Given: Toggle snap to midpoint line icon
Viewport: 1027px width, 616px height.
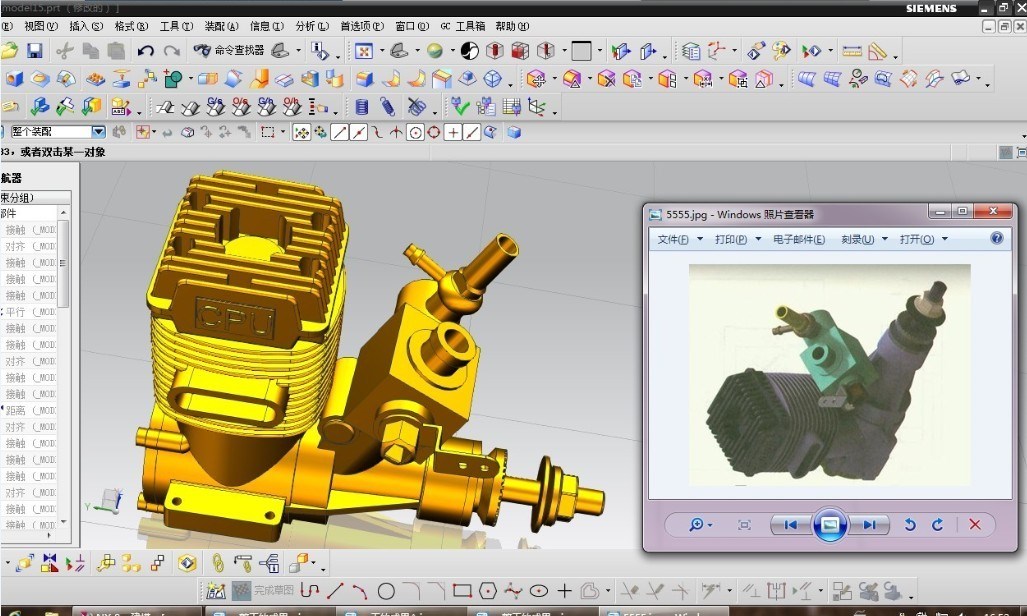Looking at the screenshot, I should pos(358,132).
